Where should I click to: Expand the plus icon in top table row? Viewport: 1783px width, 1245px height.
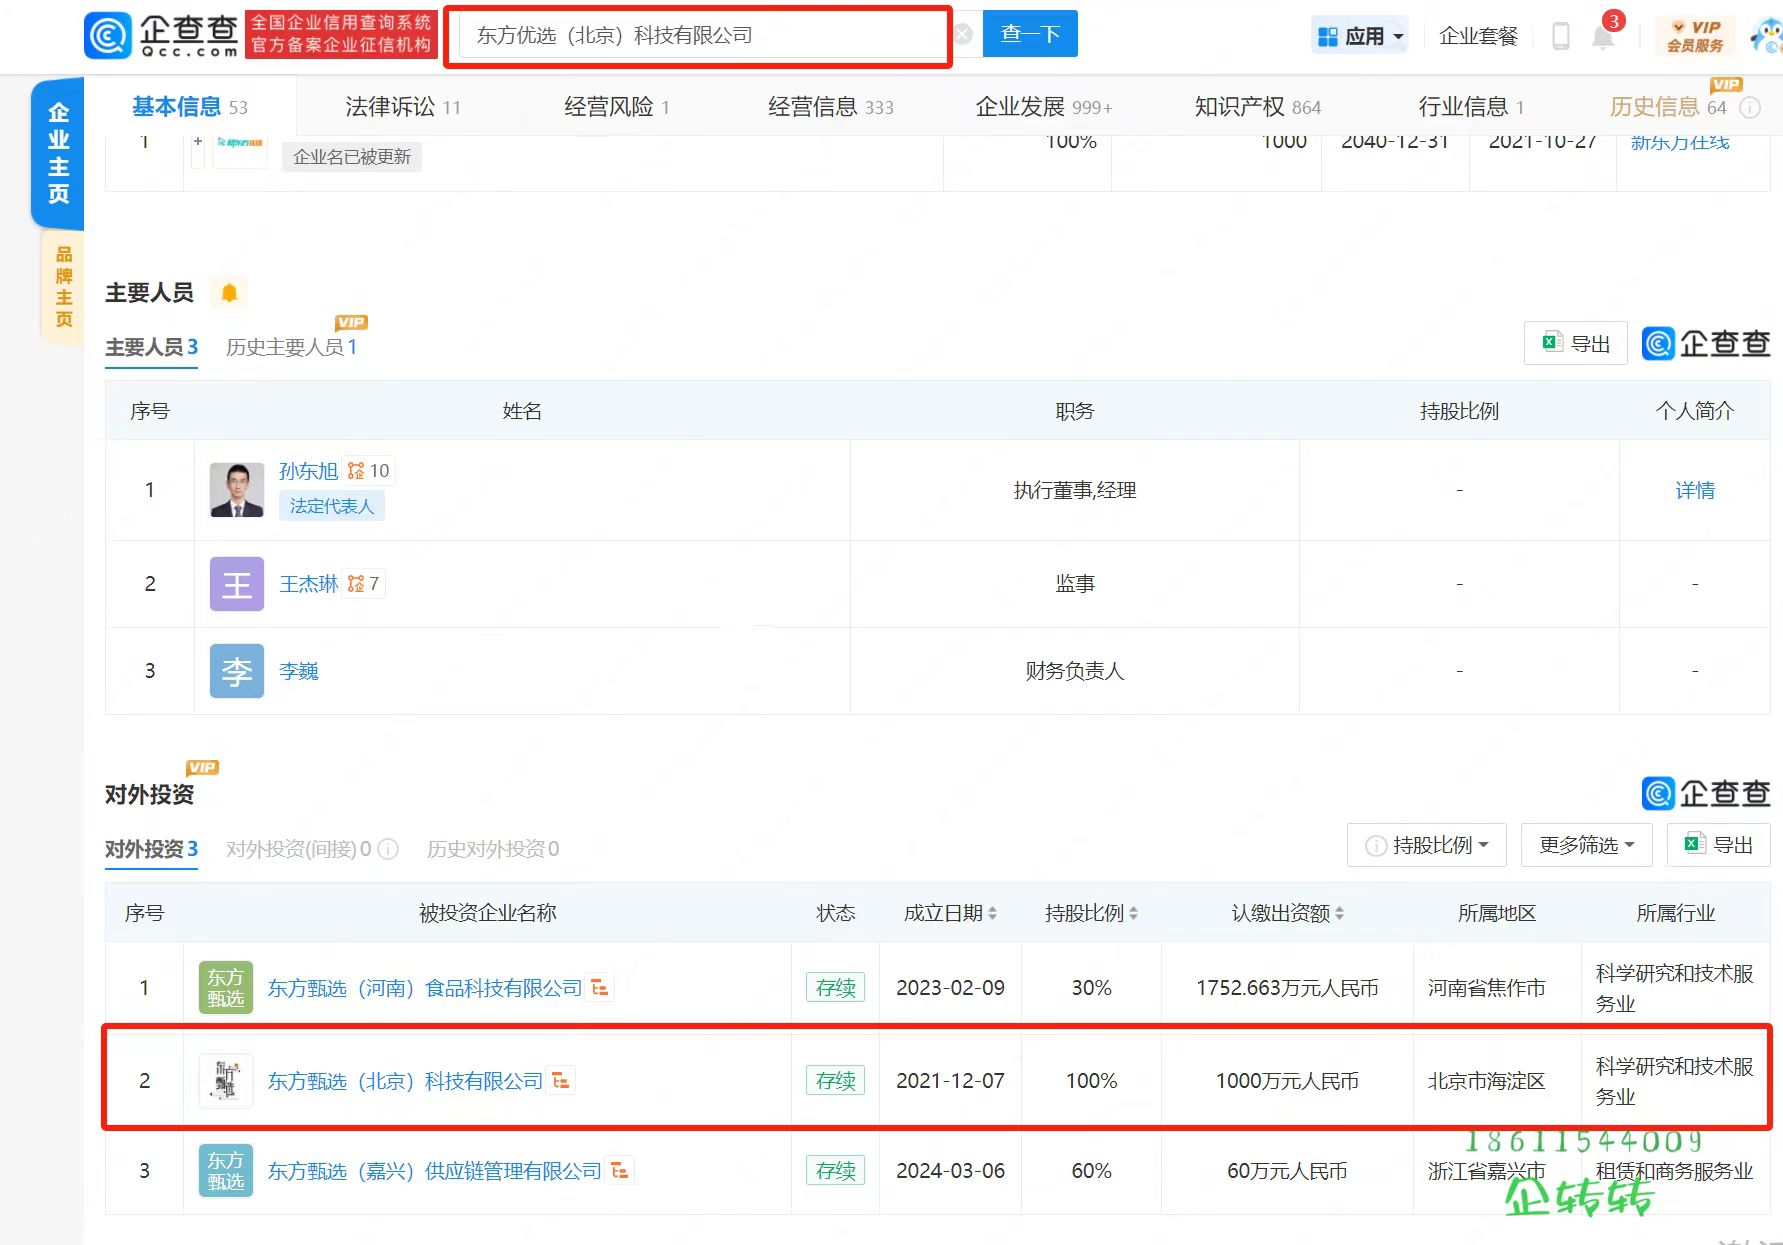pos(198,141)
